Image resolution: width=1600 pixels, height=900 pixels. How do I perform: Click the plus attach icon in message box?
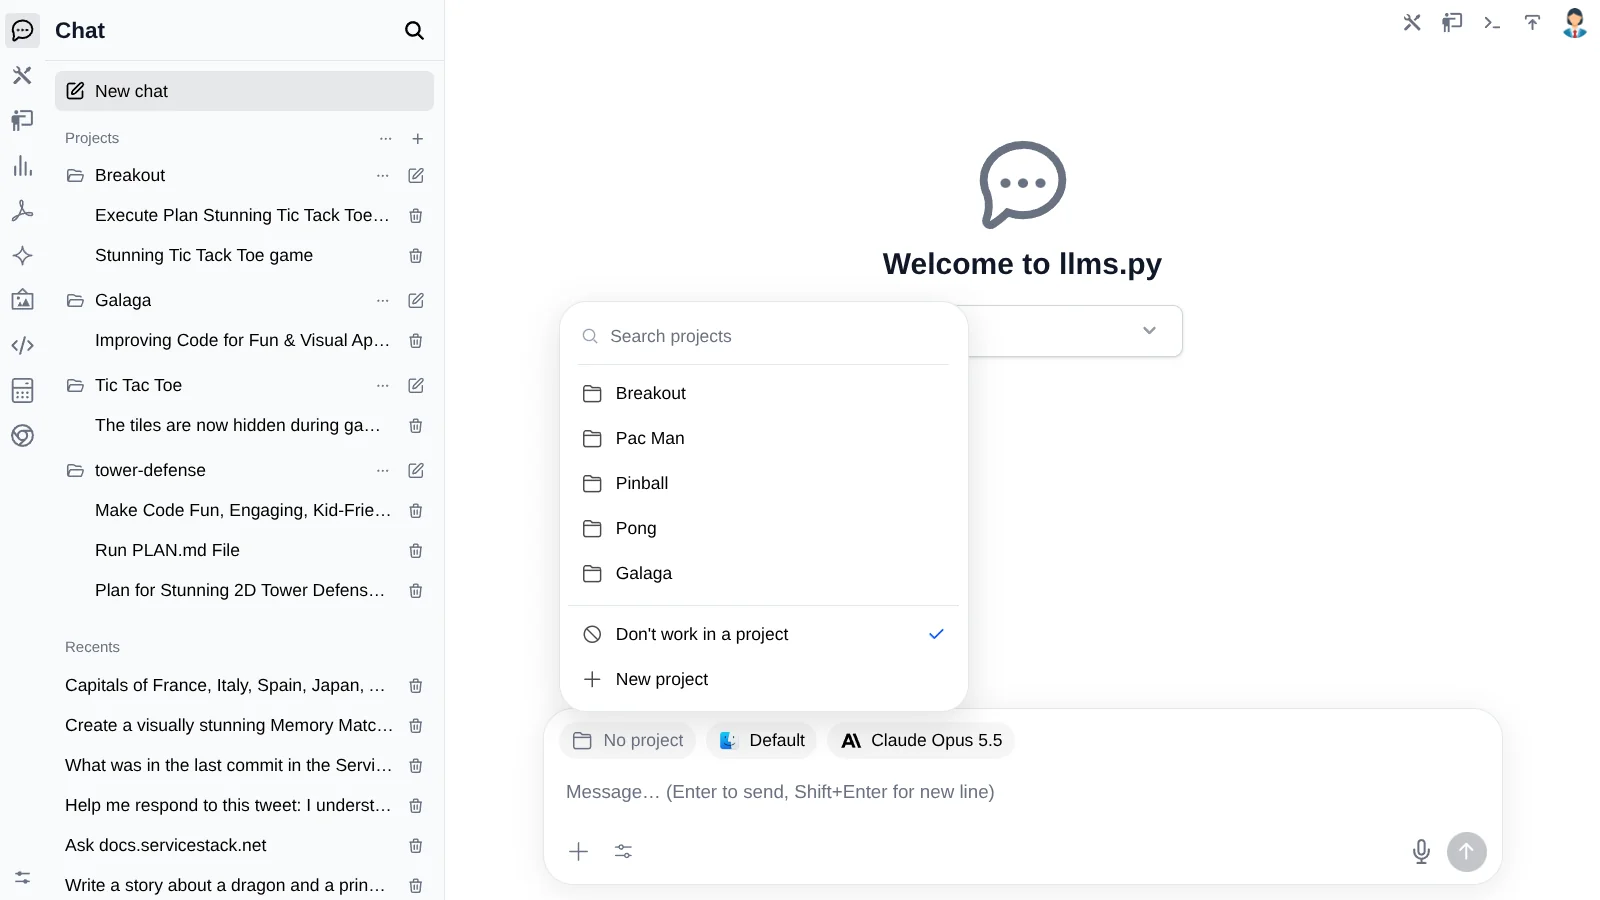(578, 852)
